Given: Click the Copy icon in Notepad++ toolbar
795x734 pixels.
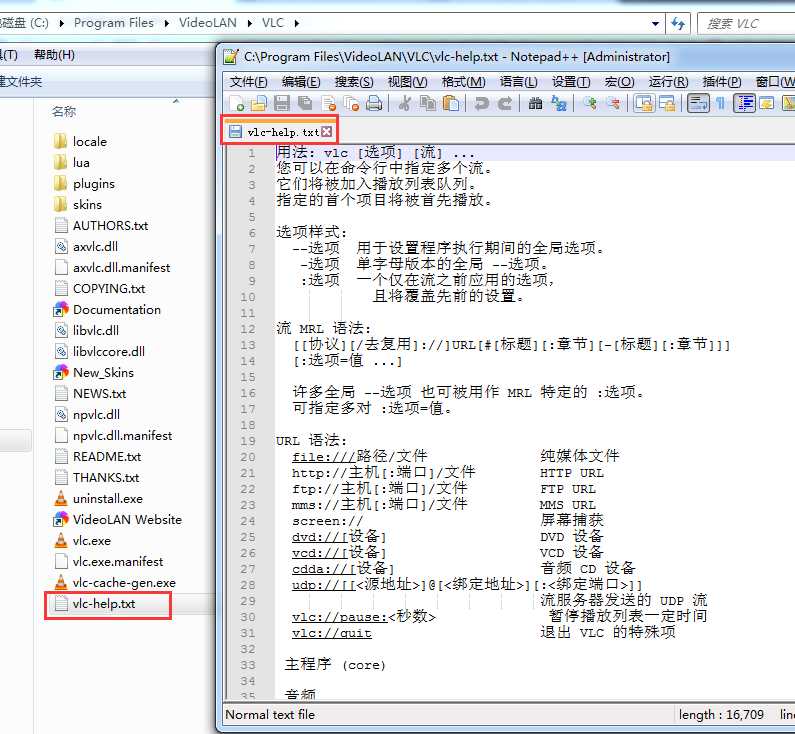Looking at the screenshot, I should pyautogui.click(x=428, y=103).
